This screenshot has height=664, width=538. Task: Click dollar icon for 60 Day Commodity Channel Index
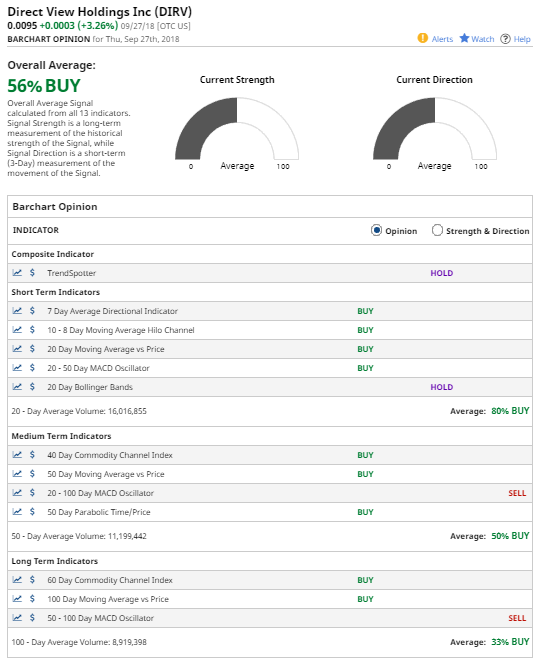pyautogui.click(x=32, y=580)
